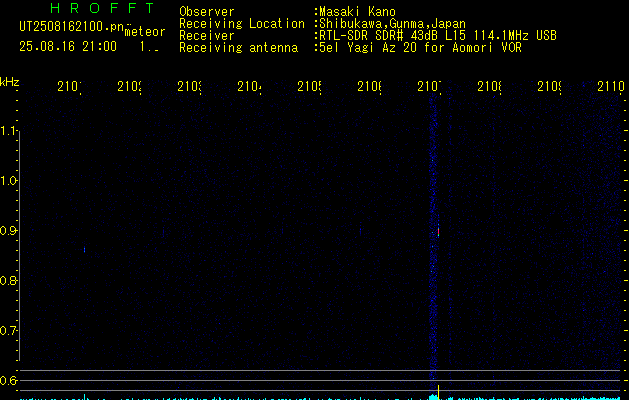
Task: Click the 0.7 frequency axis label
Action: [8, 330]
